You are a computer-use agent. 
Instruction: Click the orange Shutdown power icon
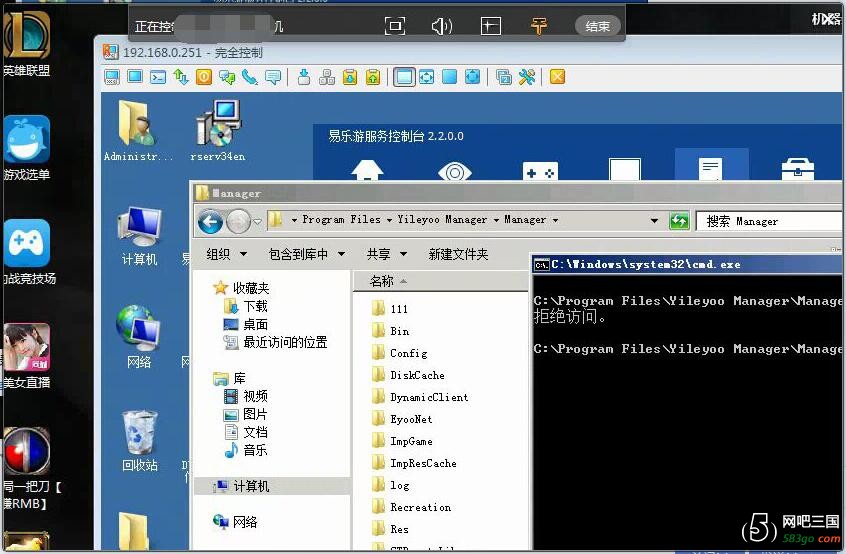pos(204,77)
